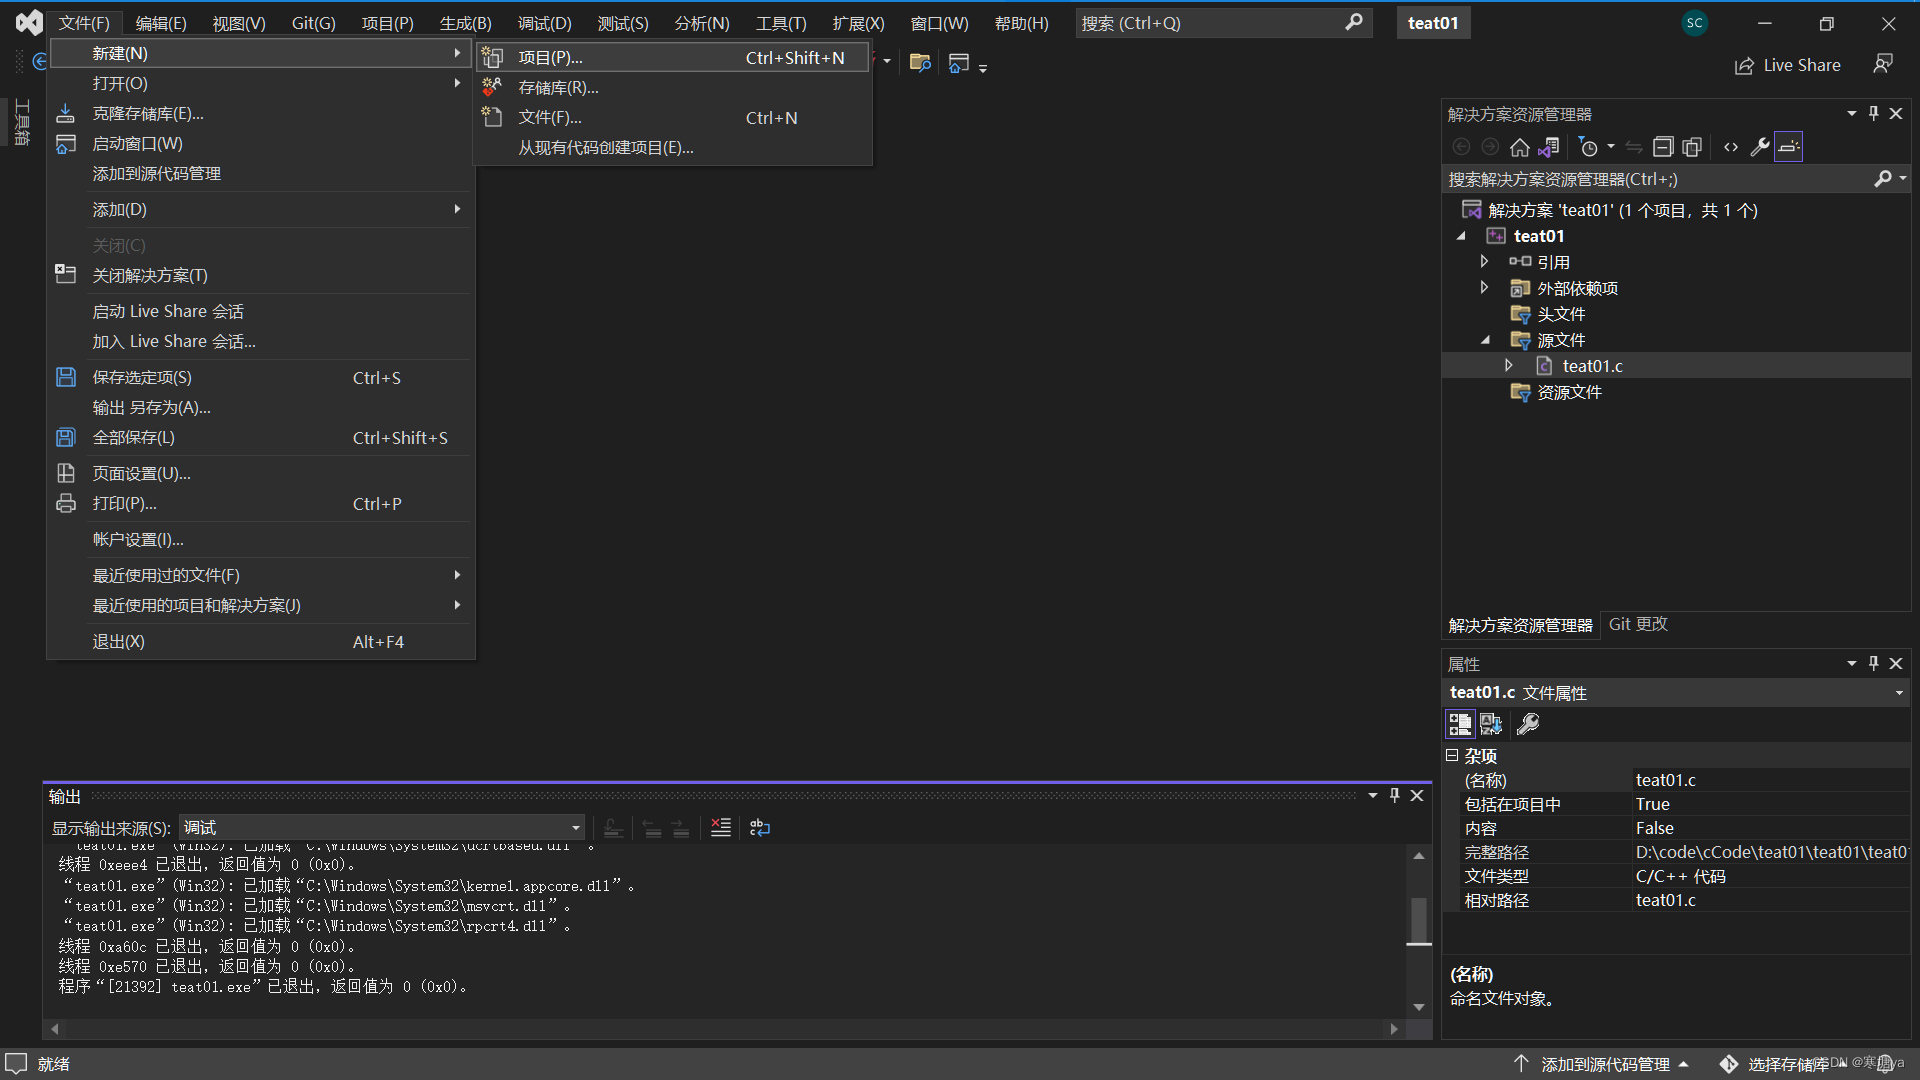Pin the Properties panel
This screenshot has width=1920, height=1080.
[1873, 664]
